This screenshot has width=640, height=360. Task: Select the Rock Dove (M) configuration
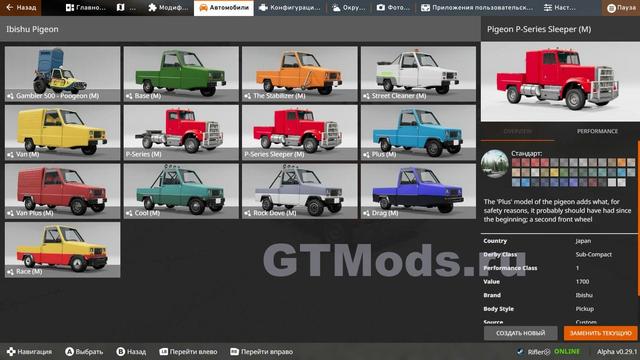click(x=300, y=191)
